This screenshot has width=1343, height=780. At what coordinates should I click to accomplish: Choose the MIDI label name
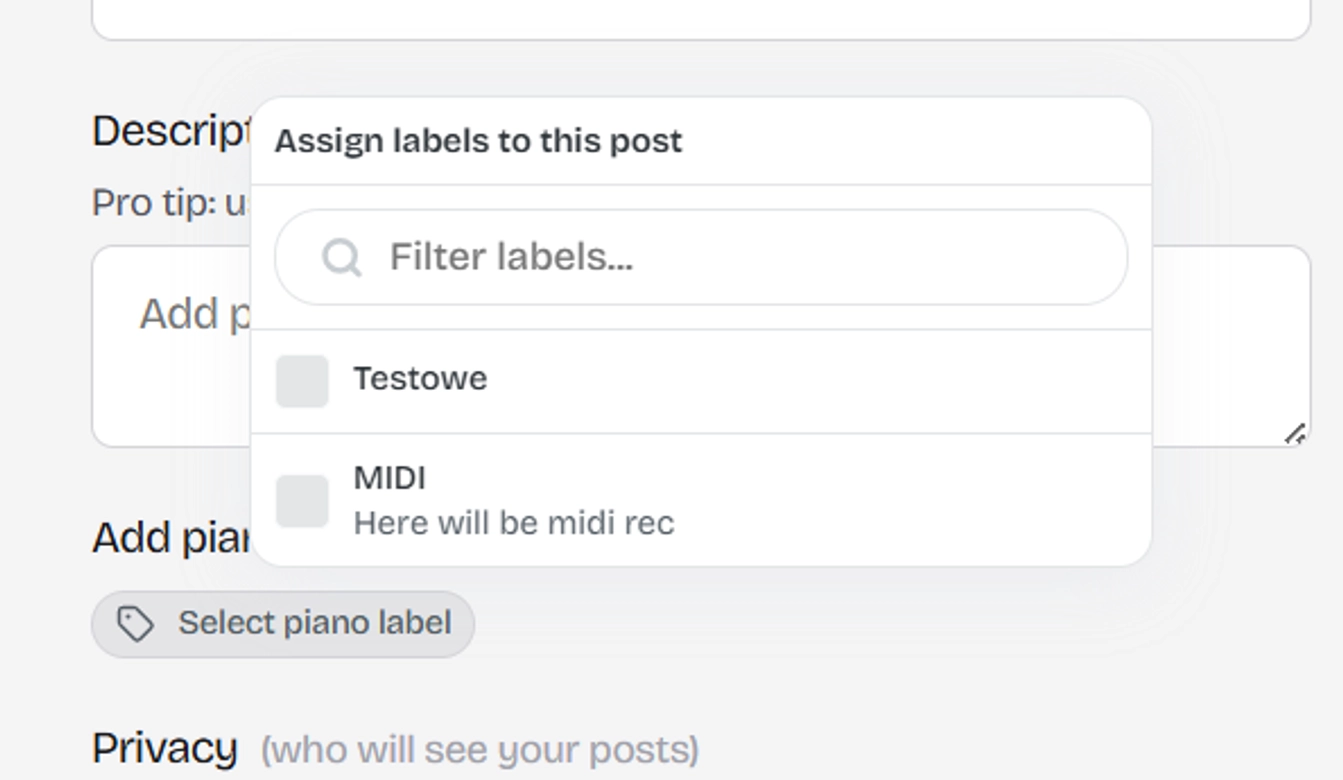(x=390, y=478)
